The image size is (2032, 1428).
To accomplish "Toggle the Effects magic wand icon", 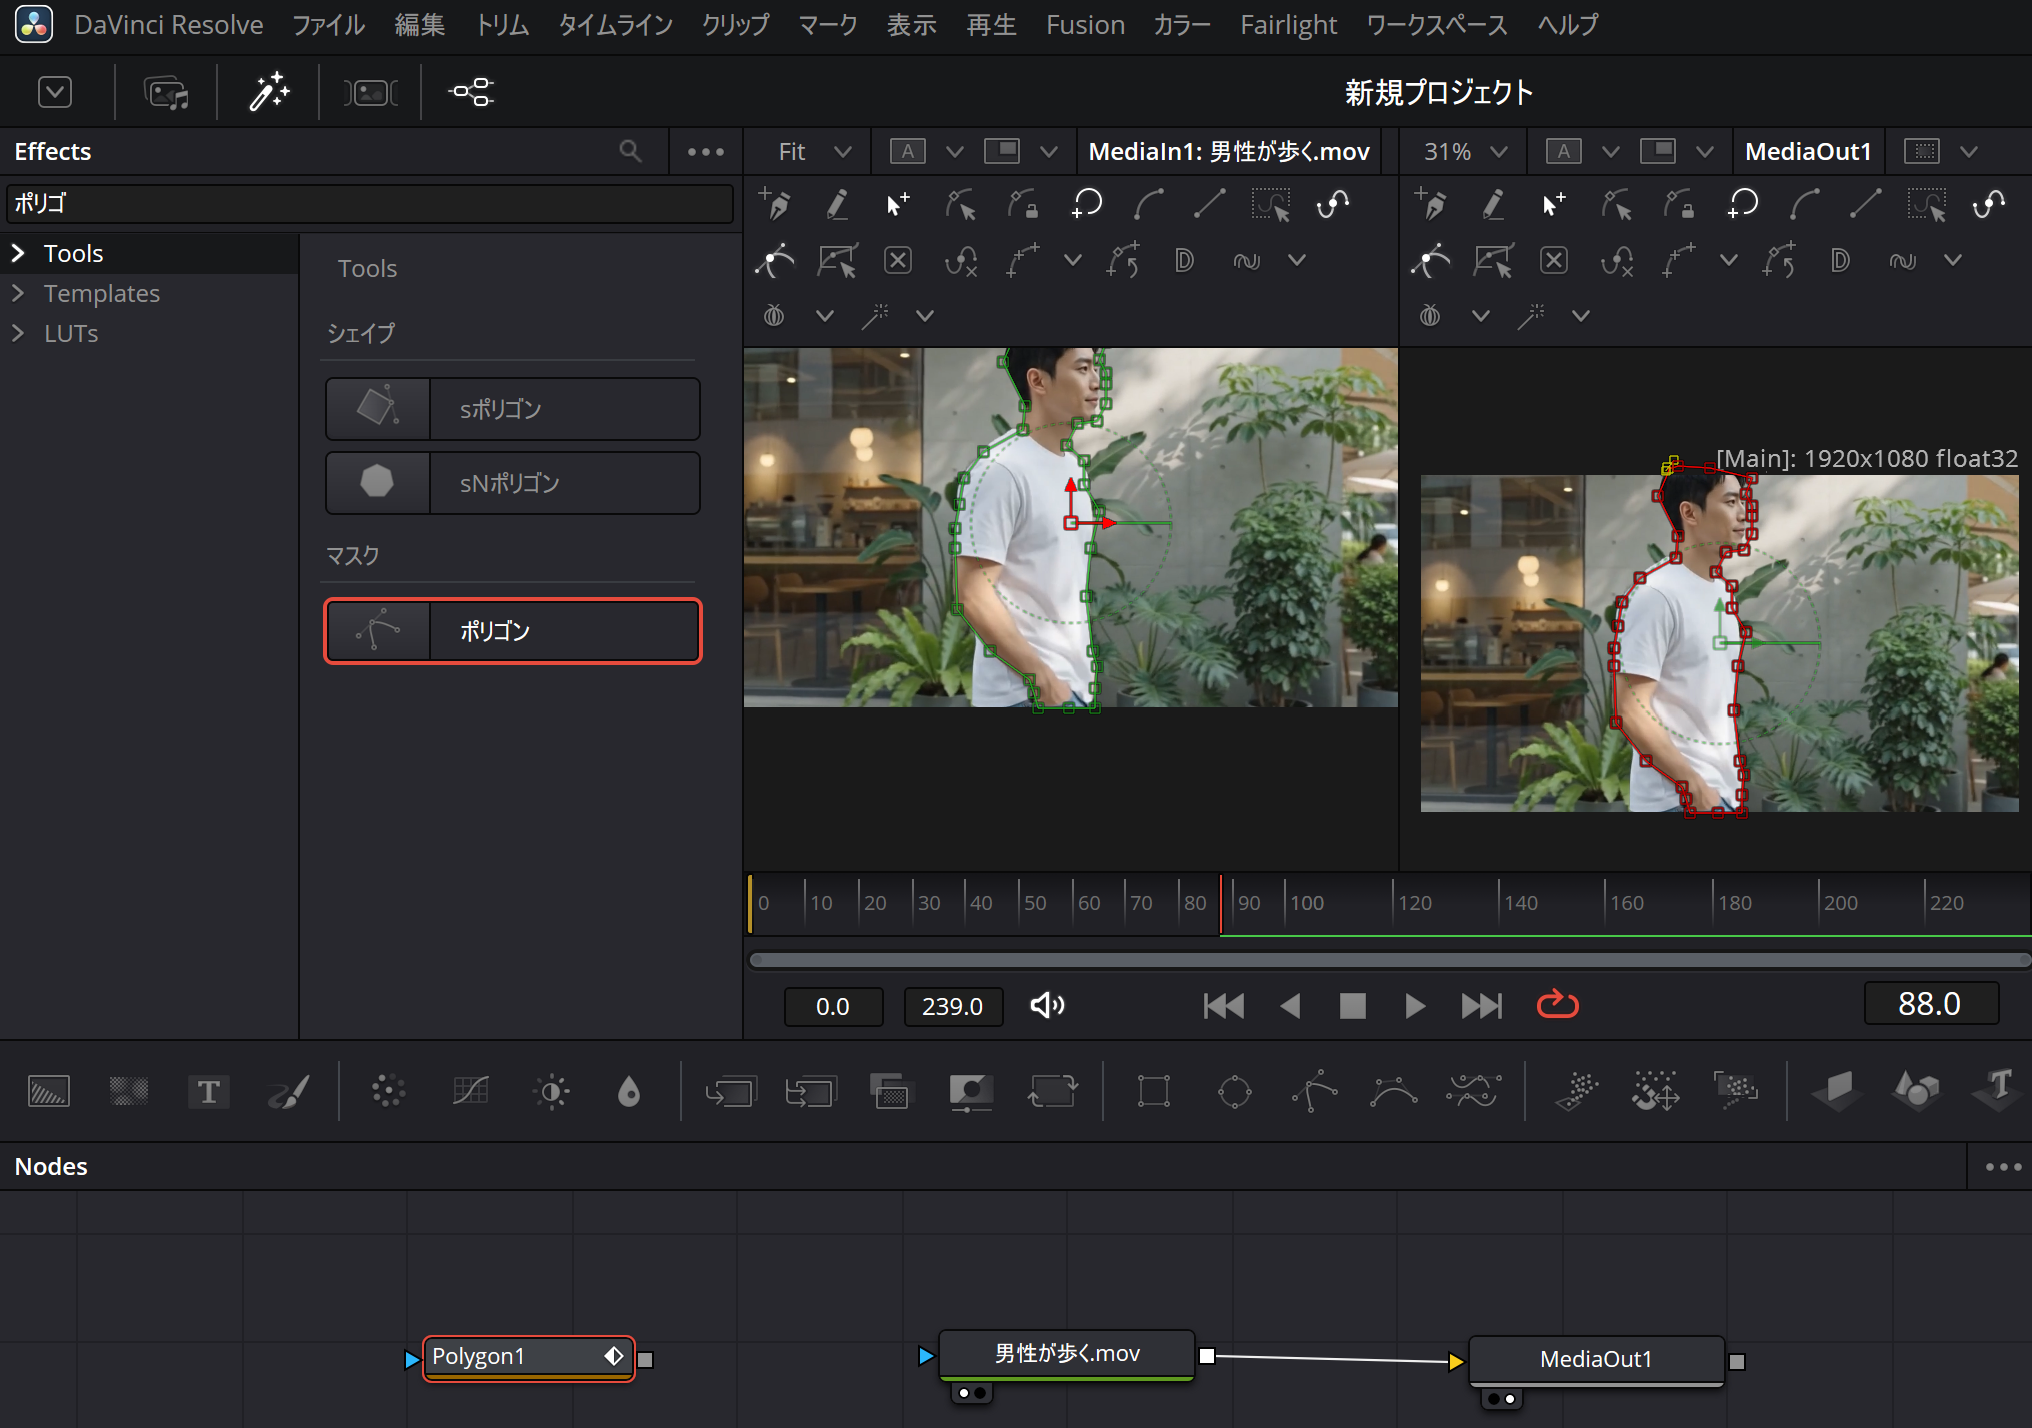I will click(268, 93).
